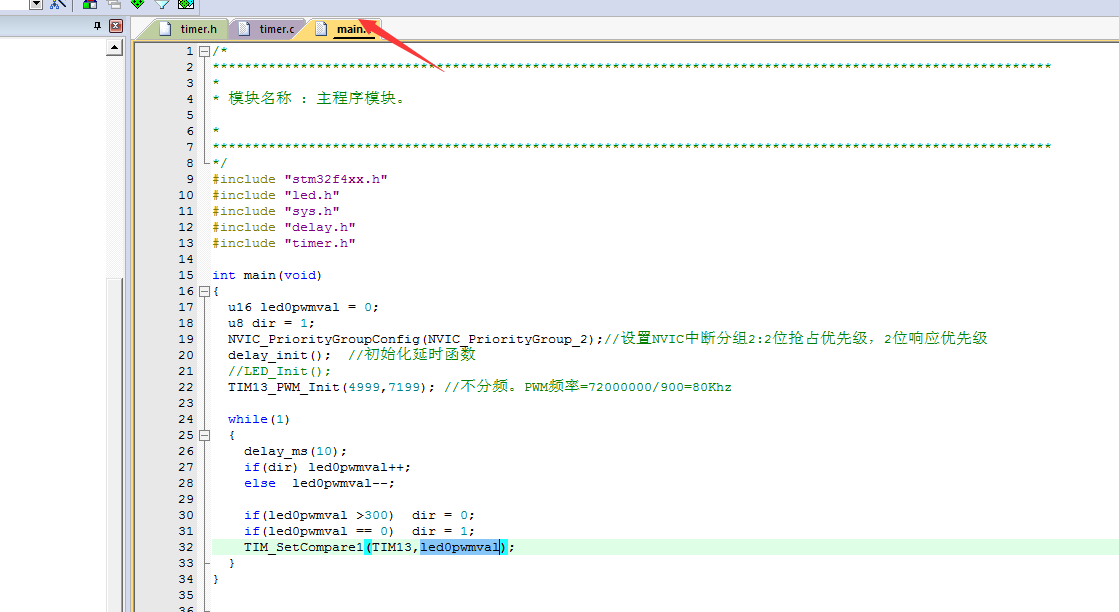Click the file icon on timer.c tab
Screen dimensions: 1119x612
[x=244, y=29]
